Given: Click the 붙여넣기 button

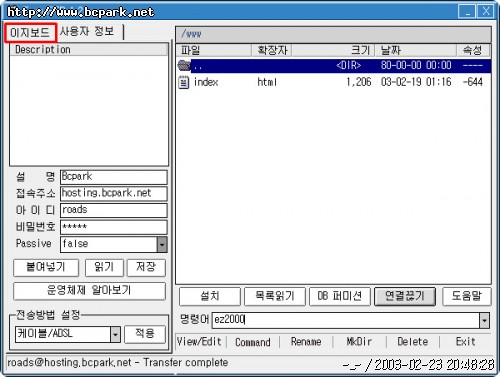Looking at the screenshot, I should [46, 268].
